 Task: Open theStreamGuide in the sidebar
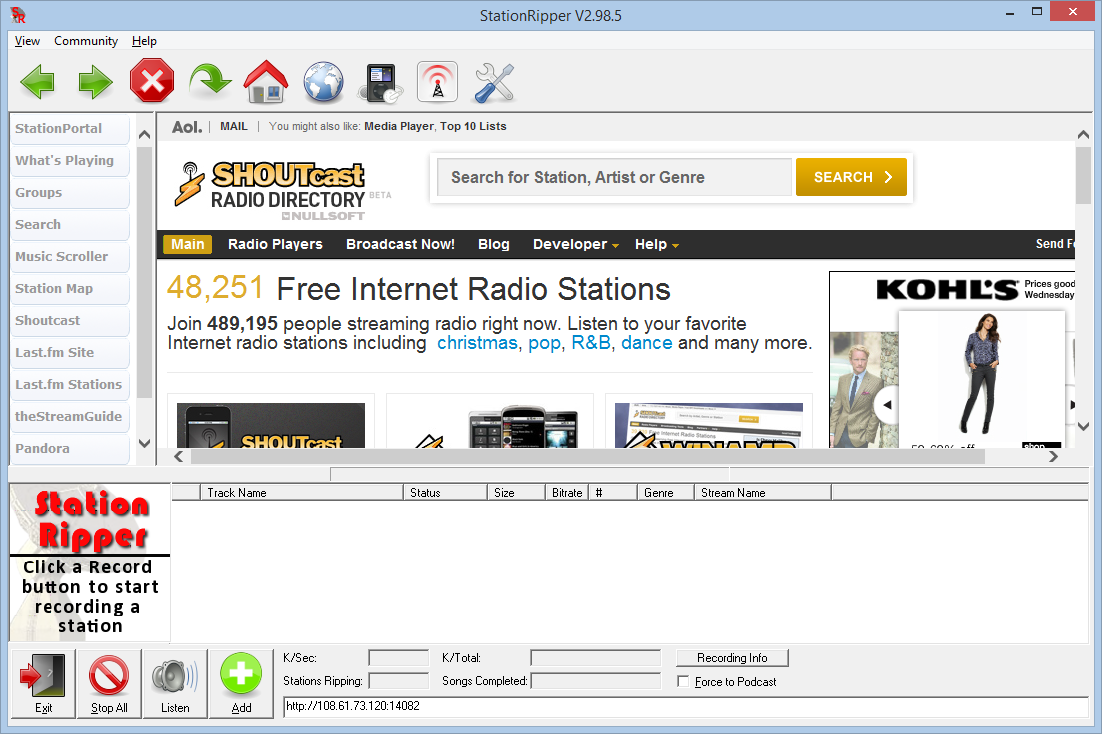pyautogui.click(x=70, y=416)
